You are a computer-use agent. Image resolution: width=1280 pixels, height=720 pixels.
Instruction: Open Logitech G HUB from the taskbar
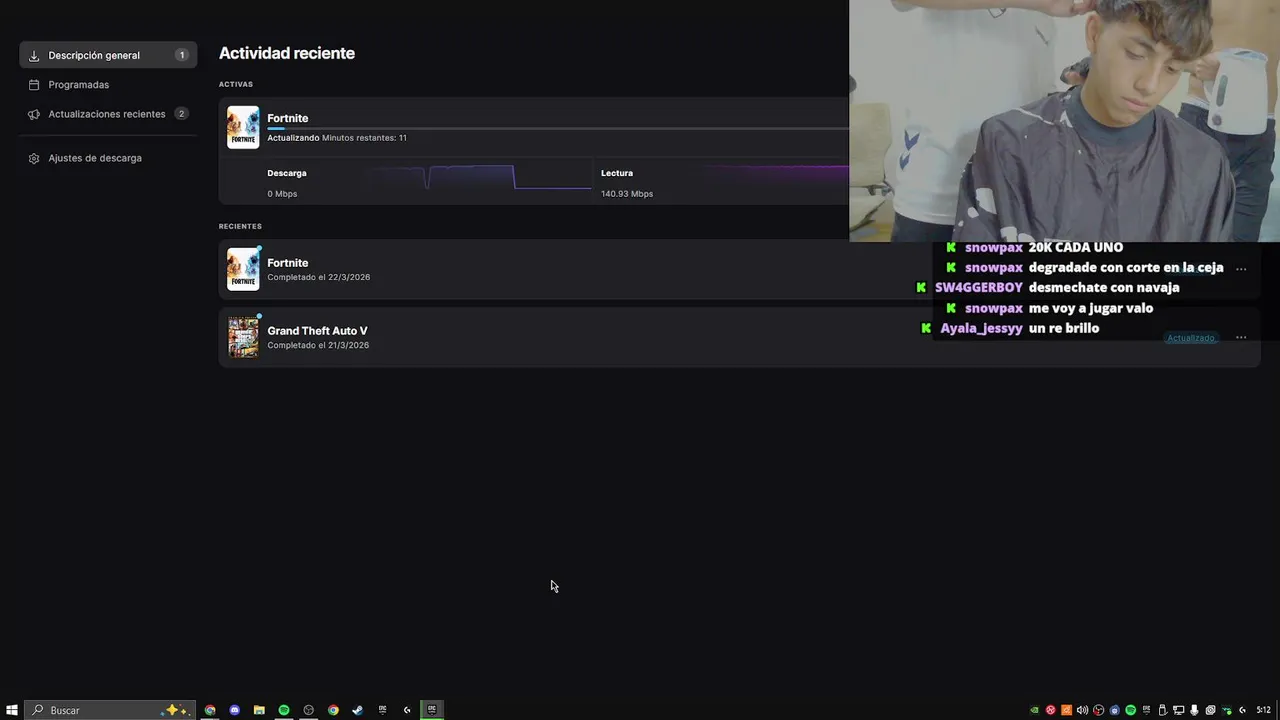tap(407, 710)
